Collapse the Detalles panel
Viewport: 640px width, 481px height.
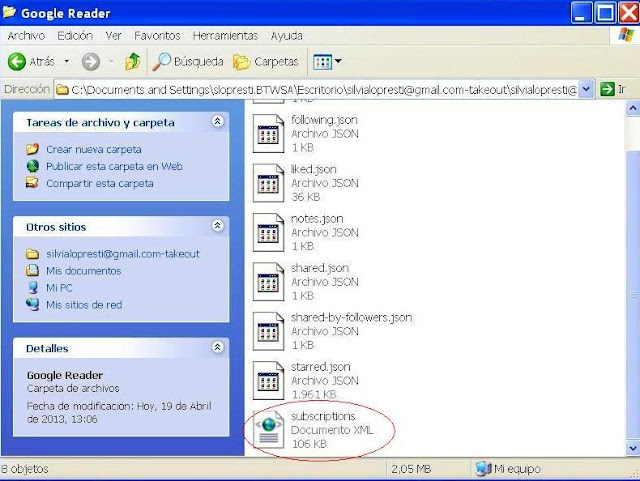pyautogui.click(x=218, y=347)
